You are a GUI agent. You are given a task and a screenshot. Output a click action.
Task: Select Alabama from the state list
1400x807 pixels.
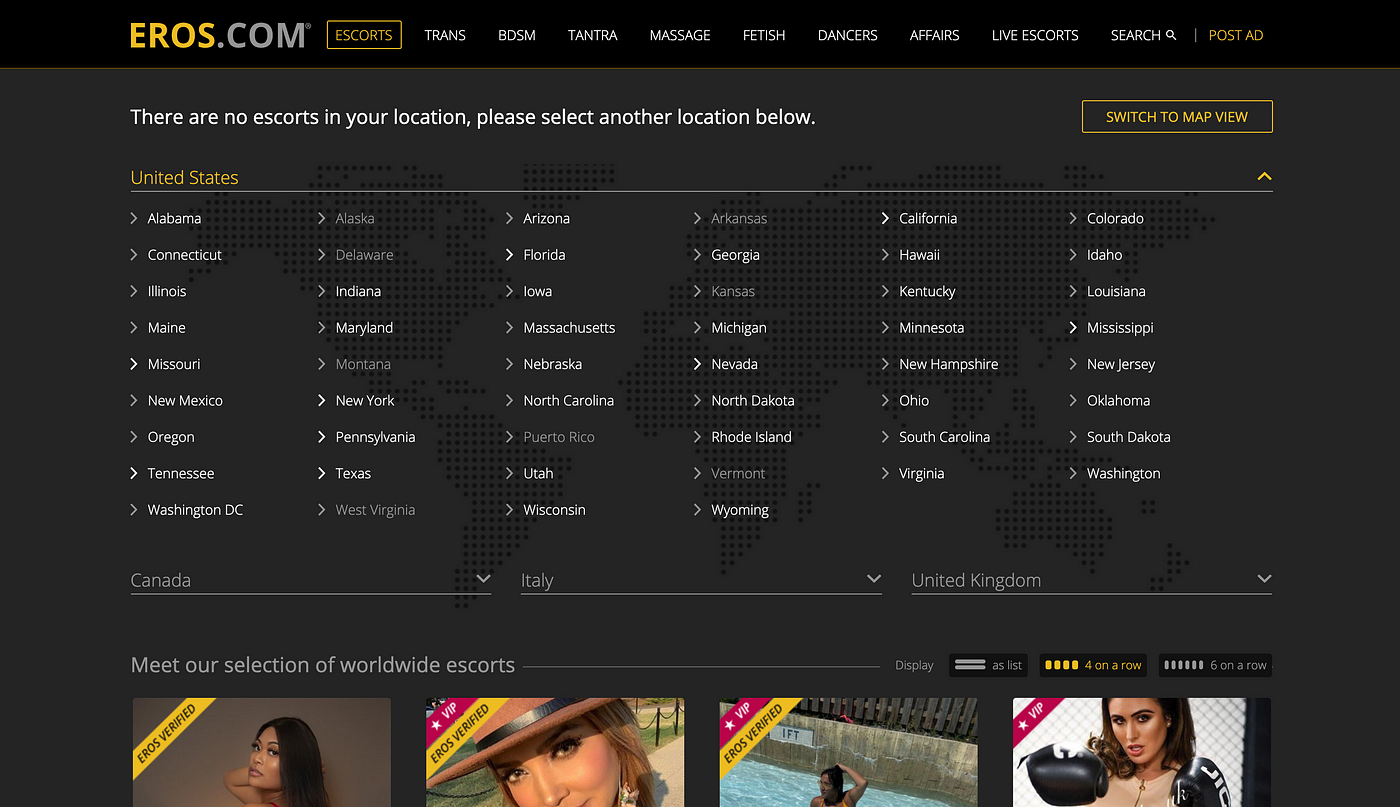click(174, 218)
